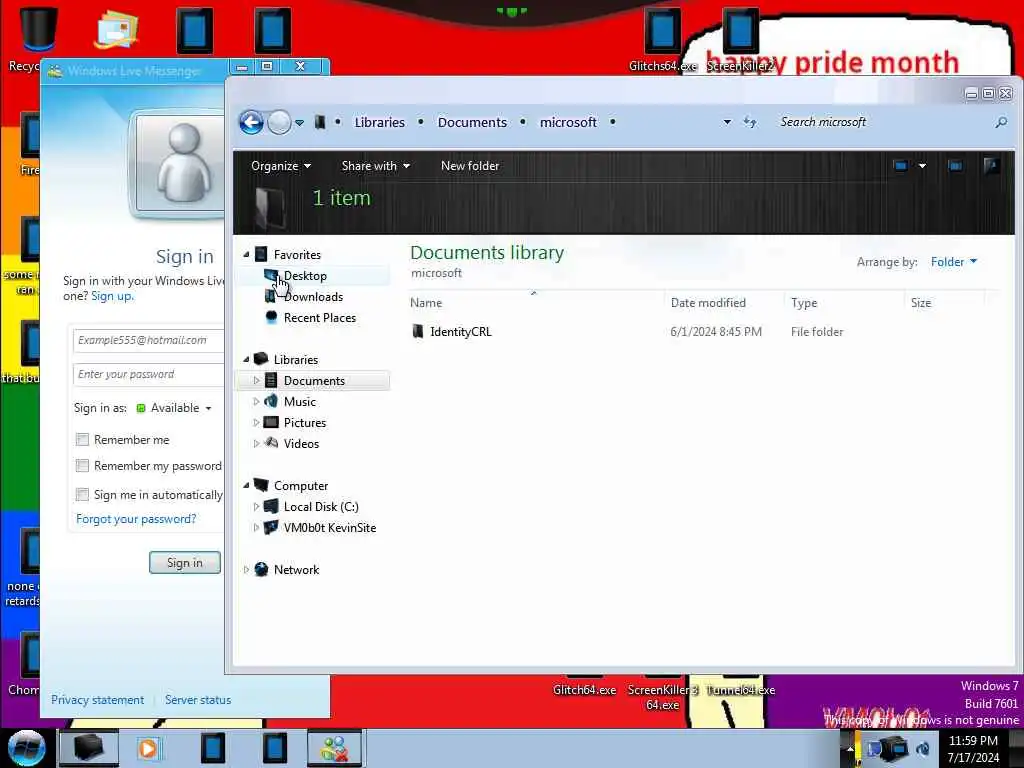Image resolution: width=1024 pixels, height=768 pixels.
Task: Click New folder in toolbar
Action: (x=470, y=166)
